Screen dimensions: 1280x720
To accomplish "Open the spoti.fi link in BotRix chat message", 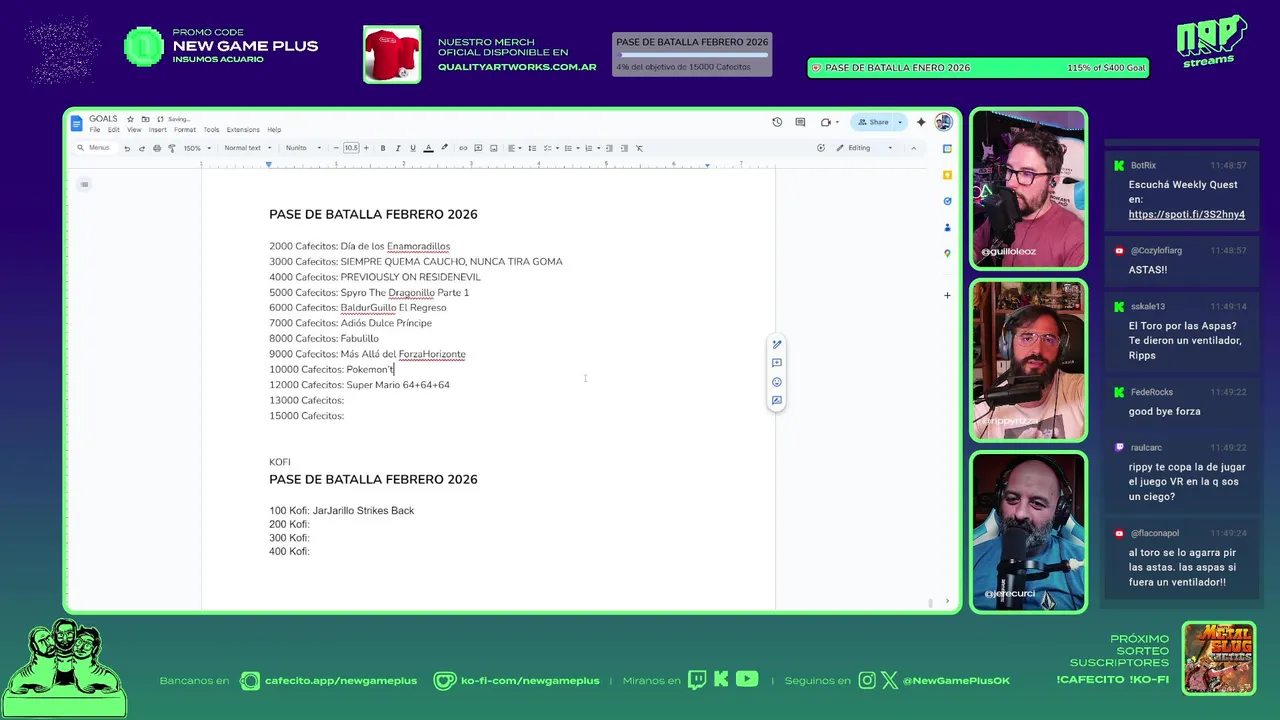I will (1187, 214).
